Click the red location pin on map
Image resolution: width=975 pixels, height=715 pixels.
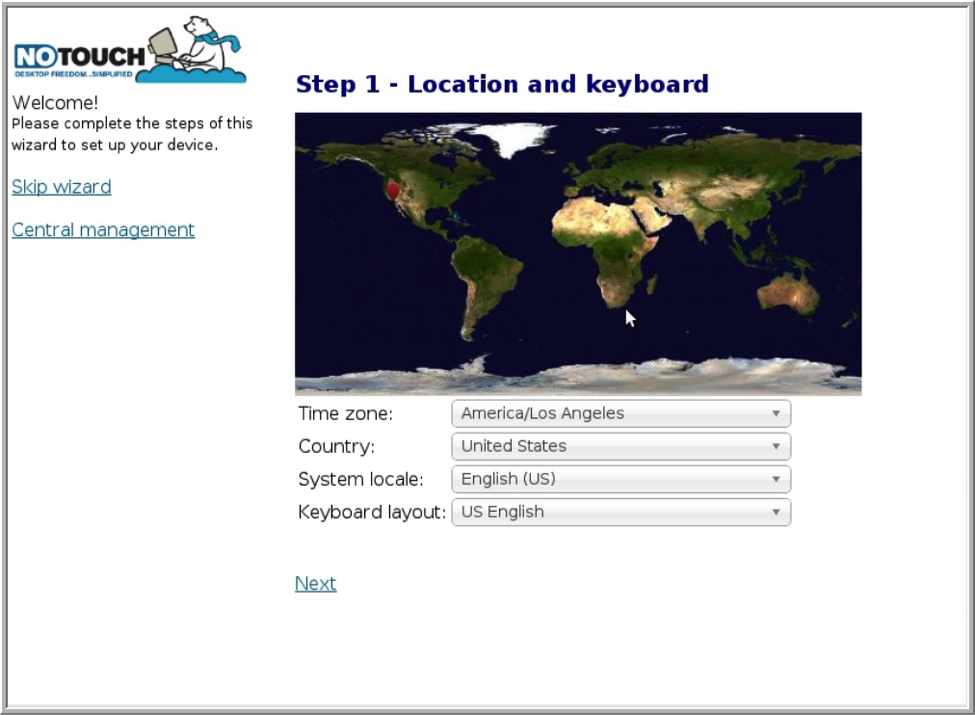(393, 190)
